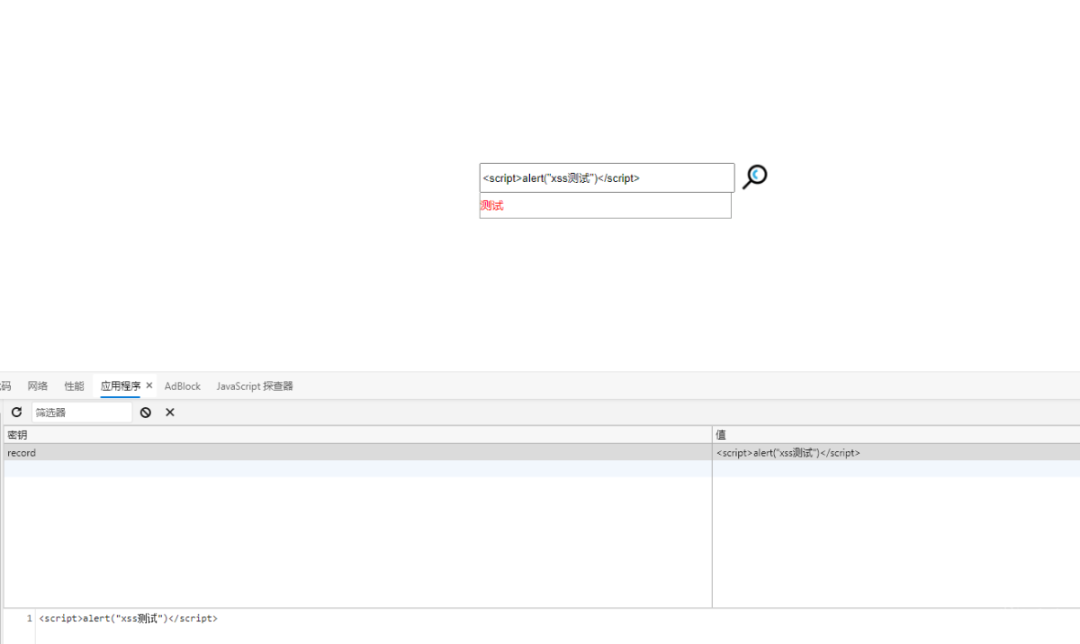
Task: Refresh the storage table with reload icon
Action: pos(17,412)
